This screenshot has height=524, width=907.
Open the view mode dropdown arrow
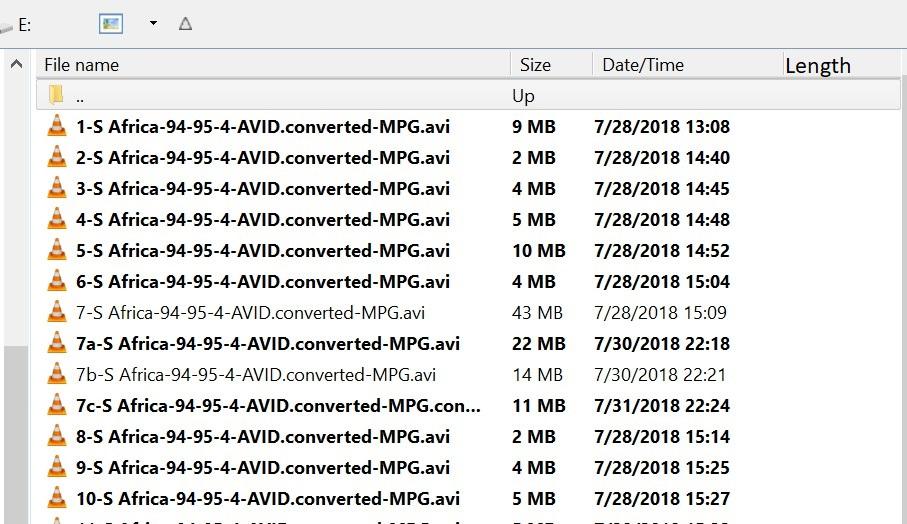(153, 23)
